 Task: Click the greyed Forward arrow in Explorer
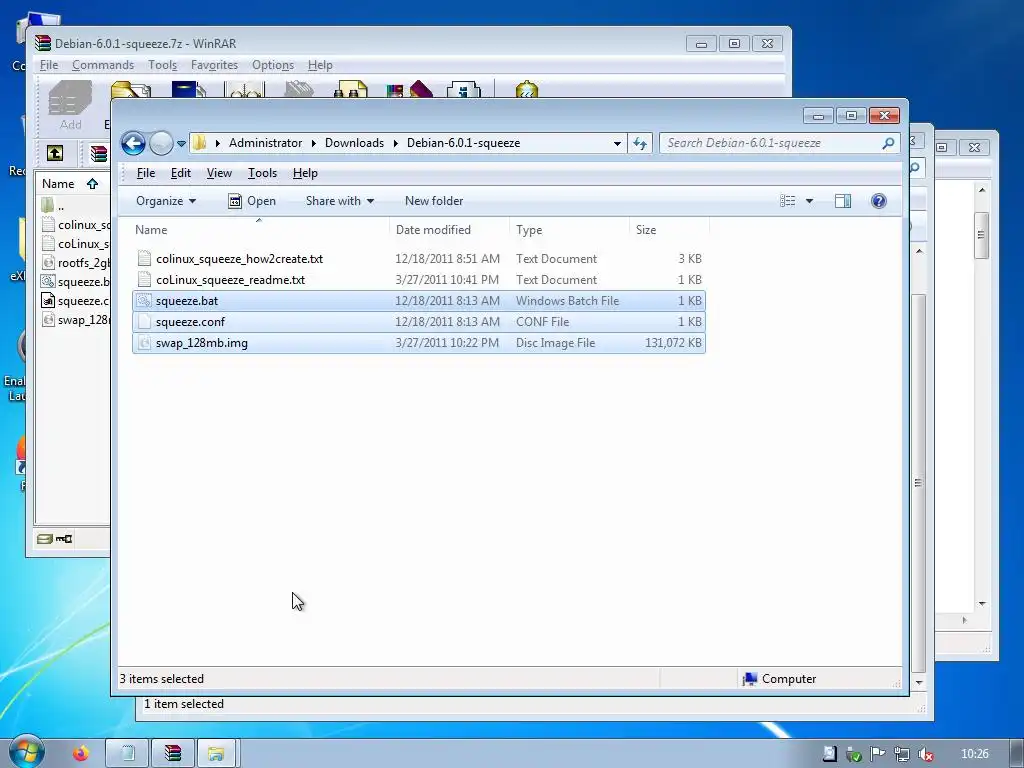tap(161, 143)
